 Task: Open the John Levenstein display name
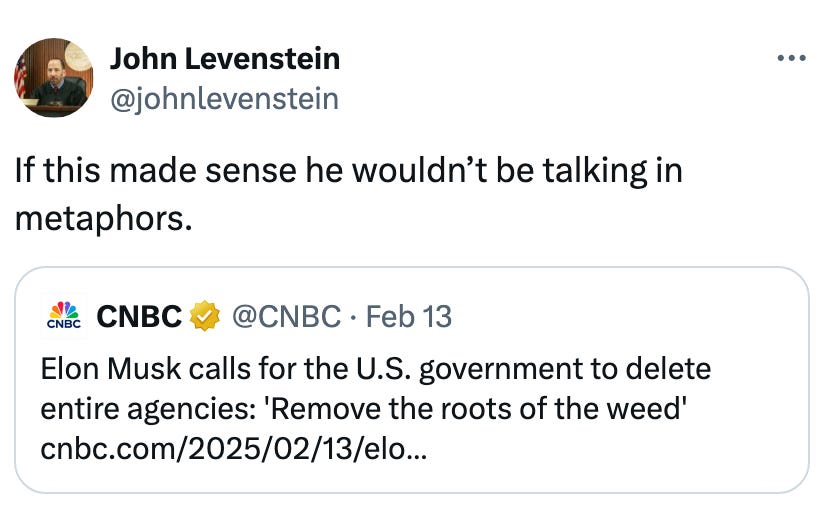point(225,58)
